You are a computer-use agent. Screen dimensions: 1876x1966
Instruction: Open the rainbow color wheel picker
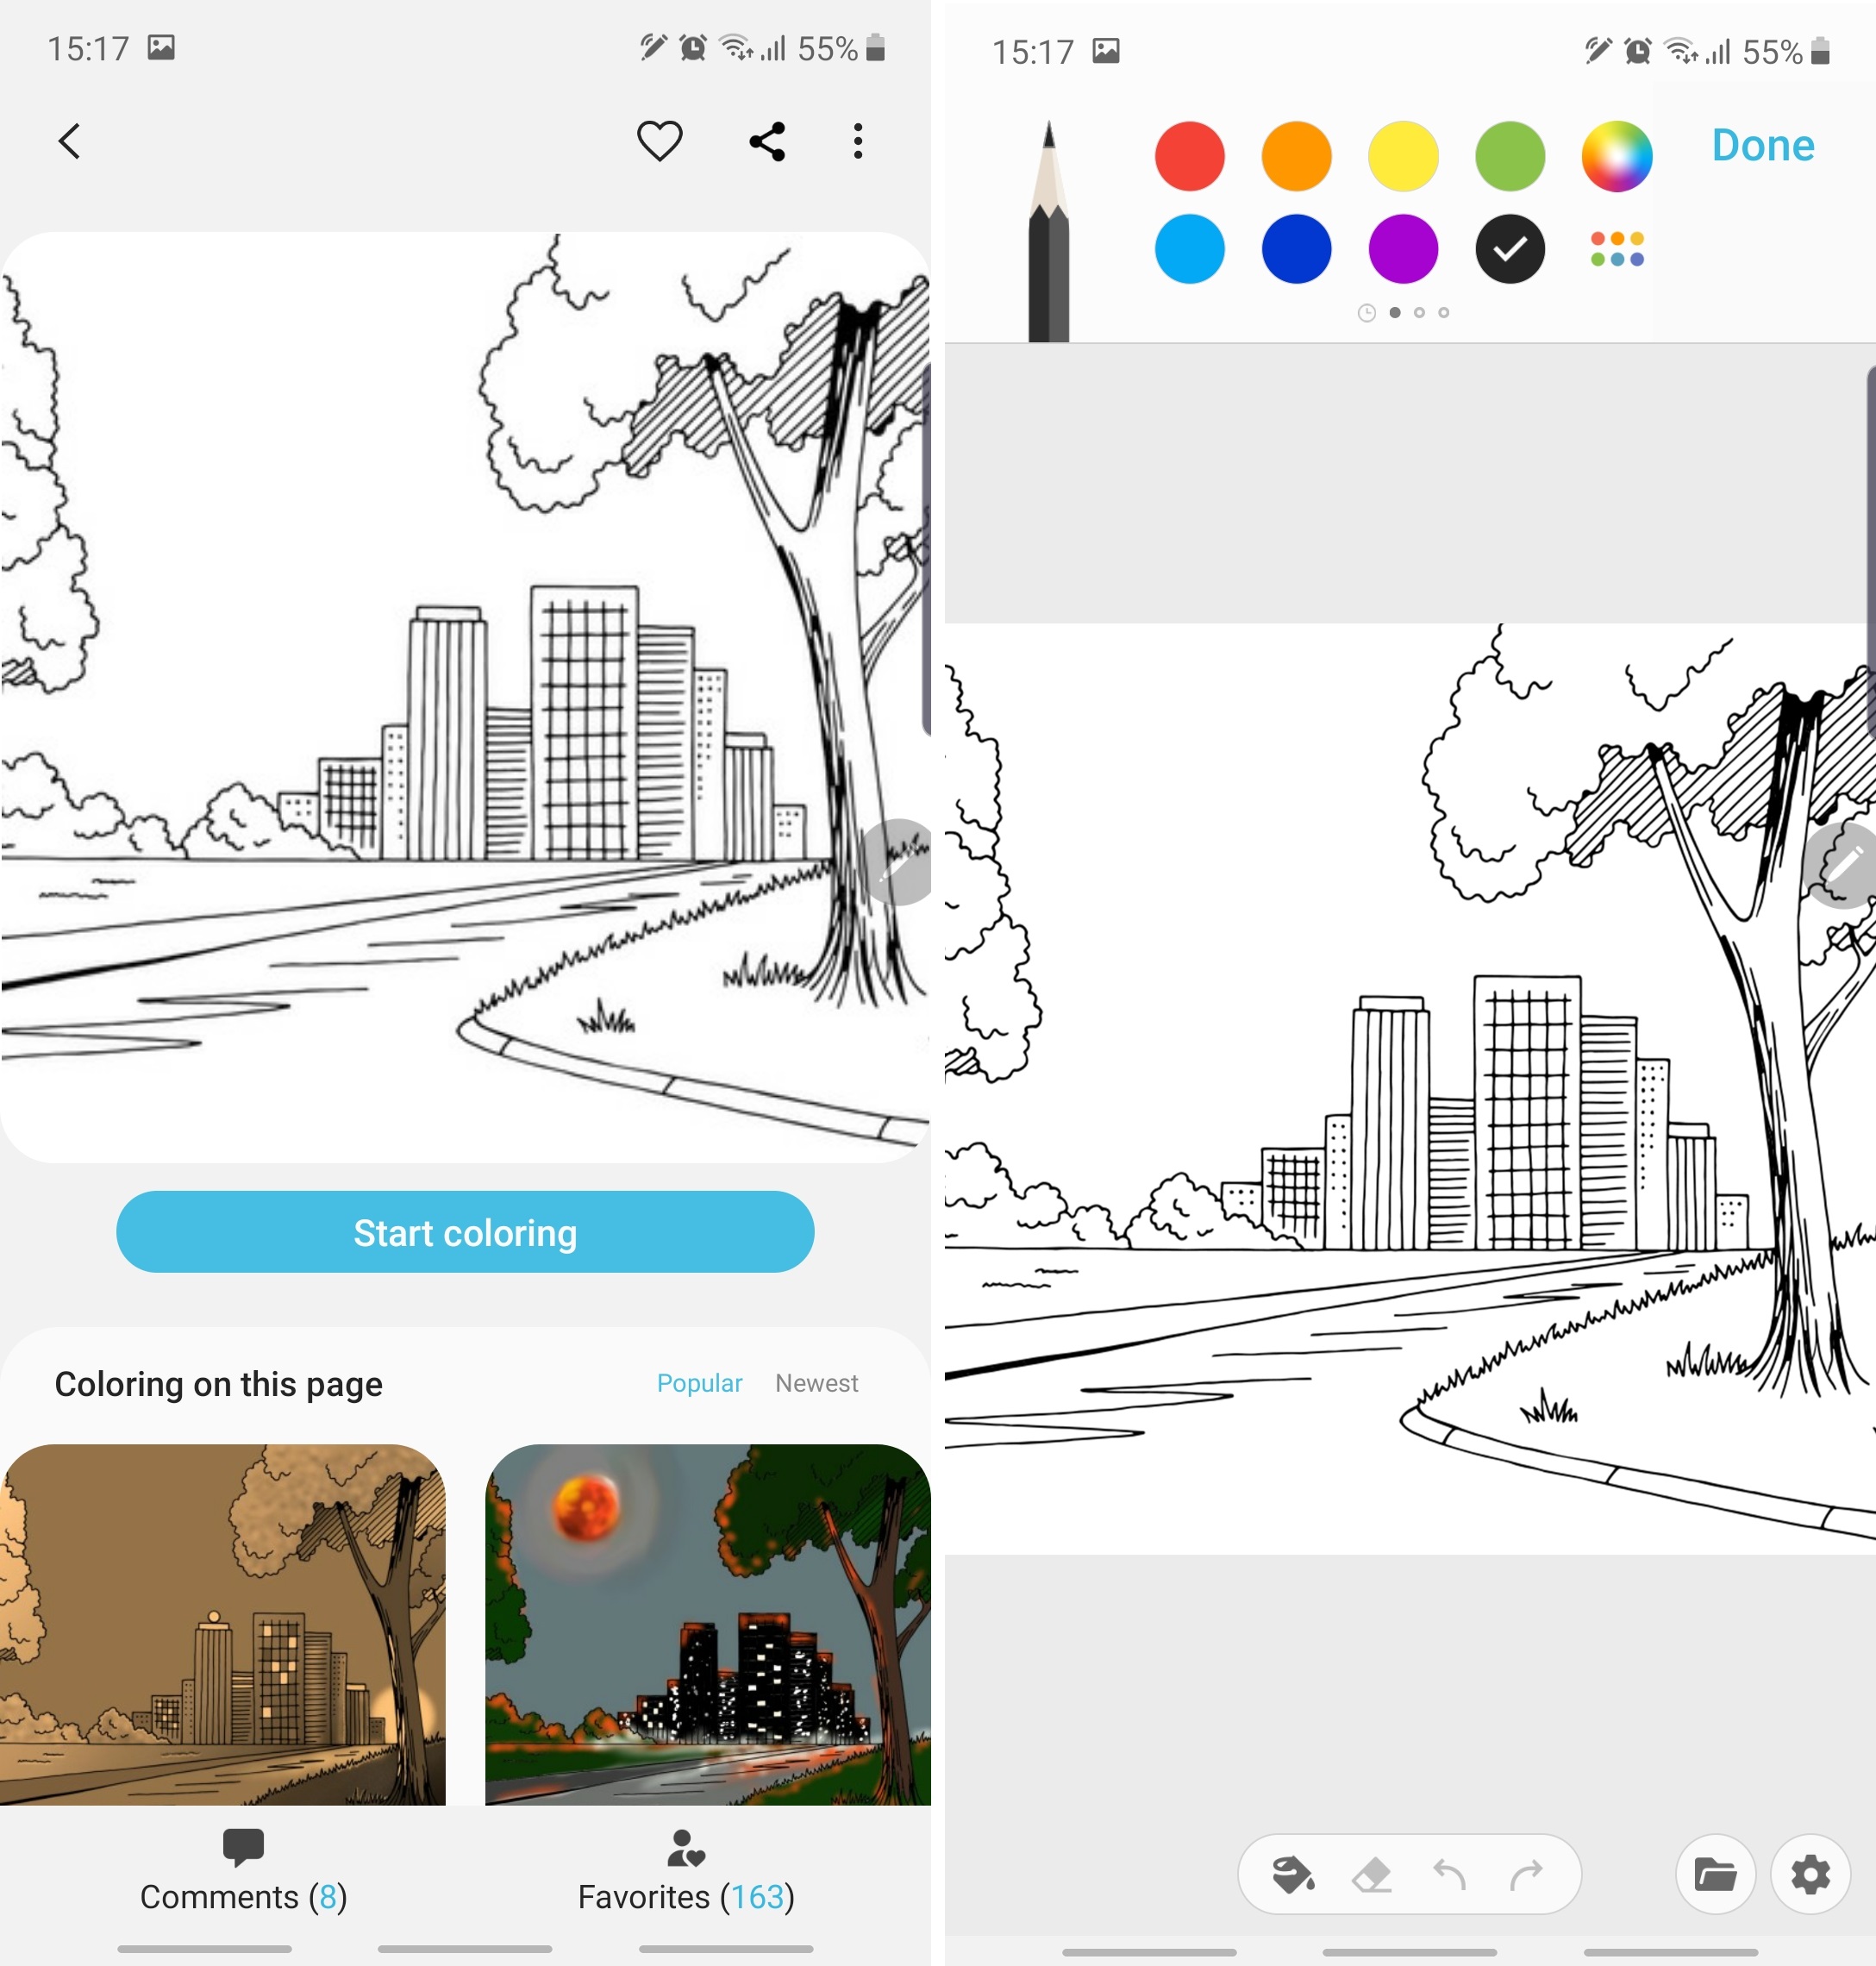click(x=1616, y=156)
